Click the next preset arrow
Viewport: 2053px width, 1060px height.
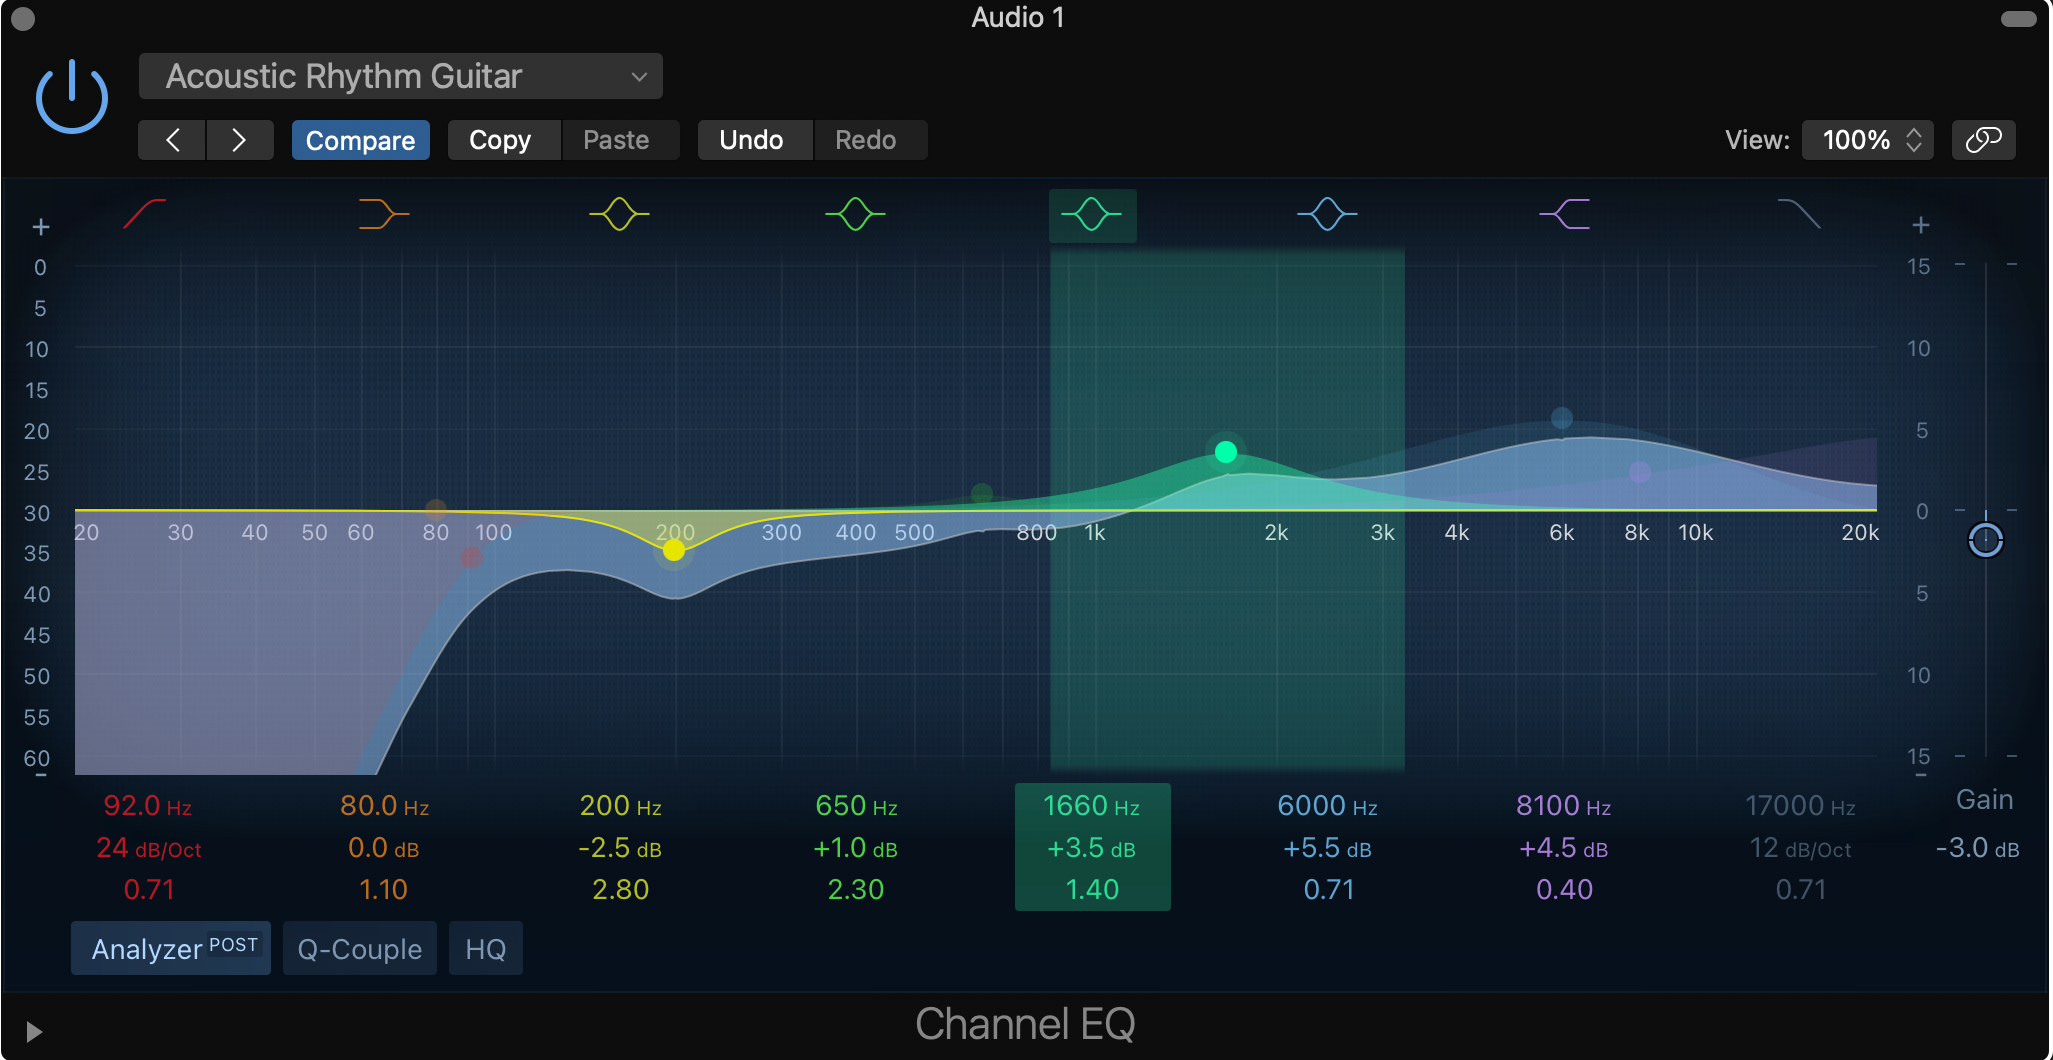tap(239, 139)
